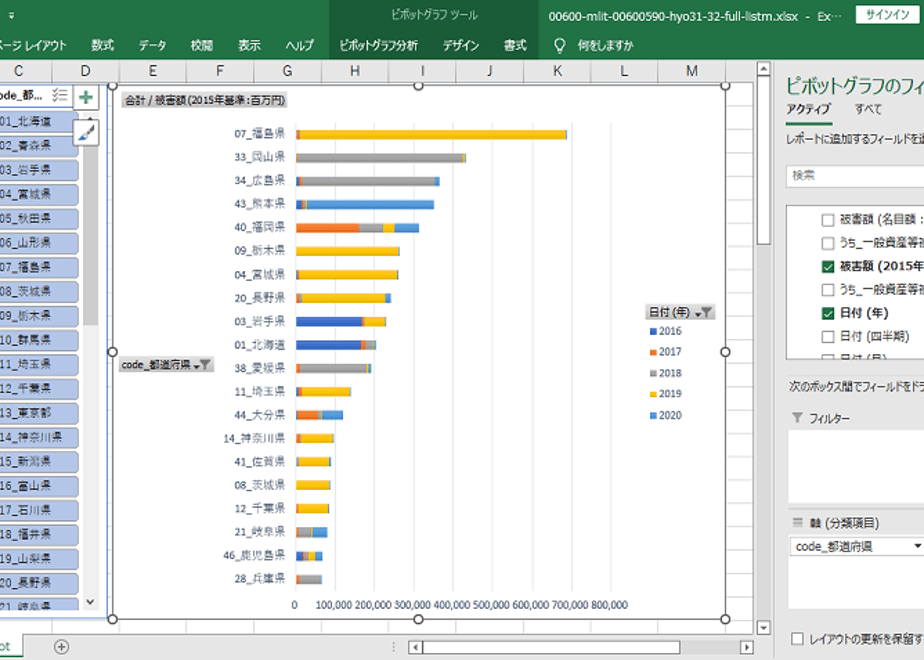Screen dimensions: 924x660
Task: Open the 表示 ribbon tab
Action: [249, 45]
